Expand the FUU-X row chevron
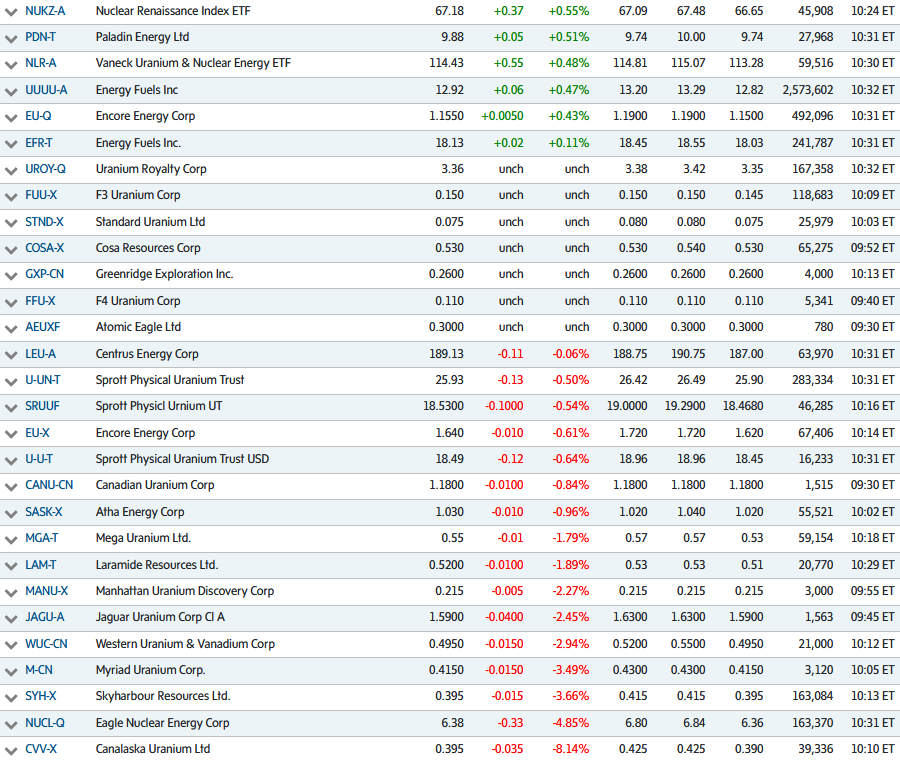The height and width of the screenshot is (760, 900). (x=11, y=197)
